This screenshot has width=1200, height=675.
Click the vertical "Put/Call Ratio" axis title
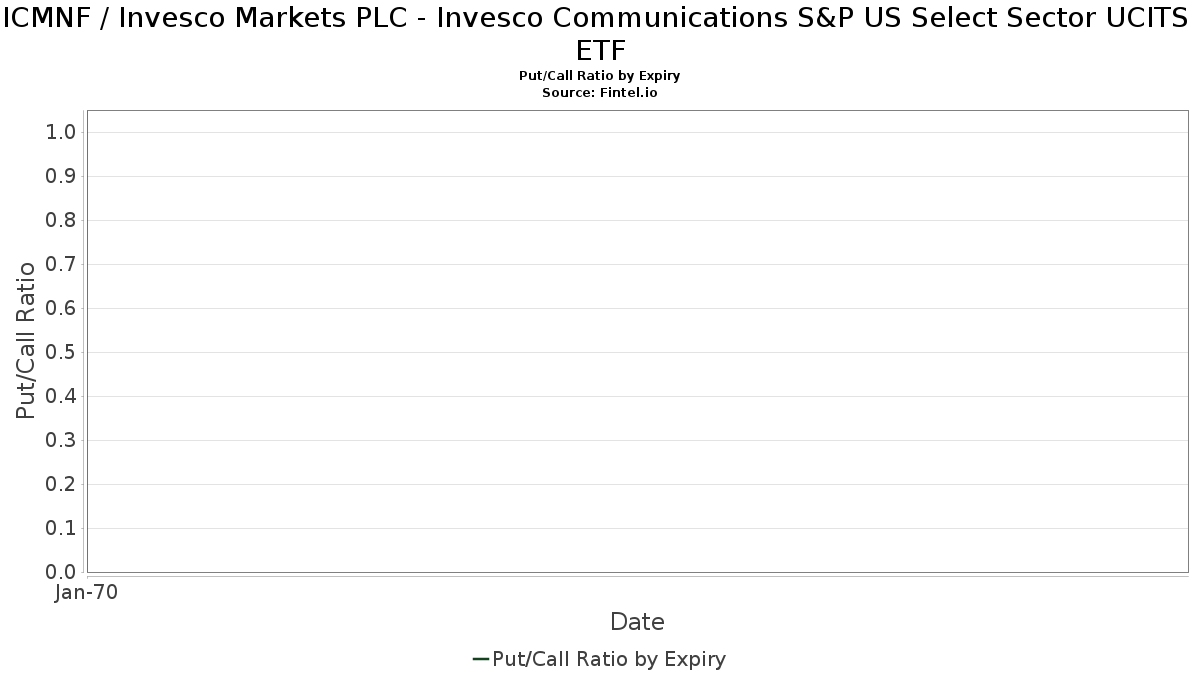click(26, 340)
